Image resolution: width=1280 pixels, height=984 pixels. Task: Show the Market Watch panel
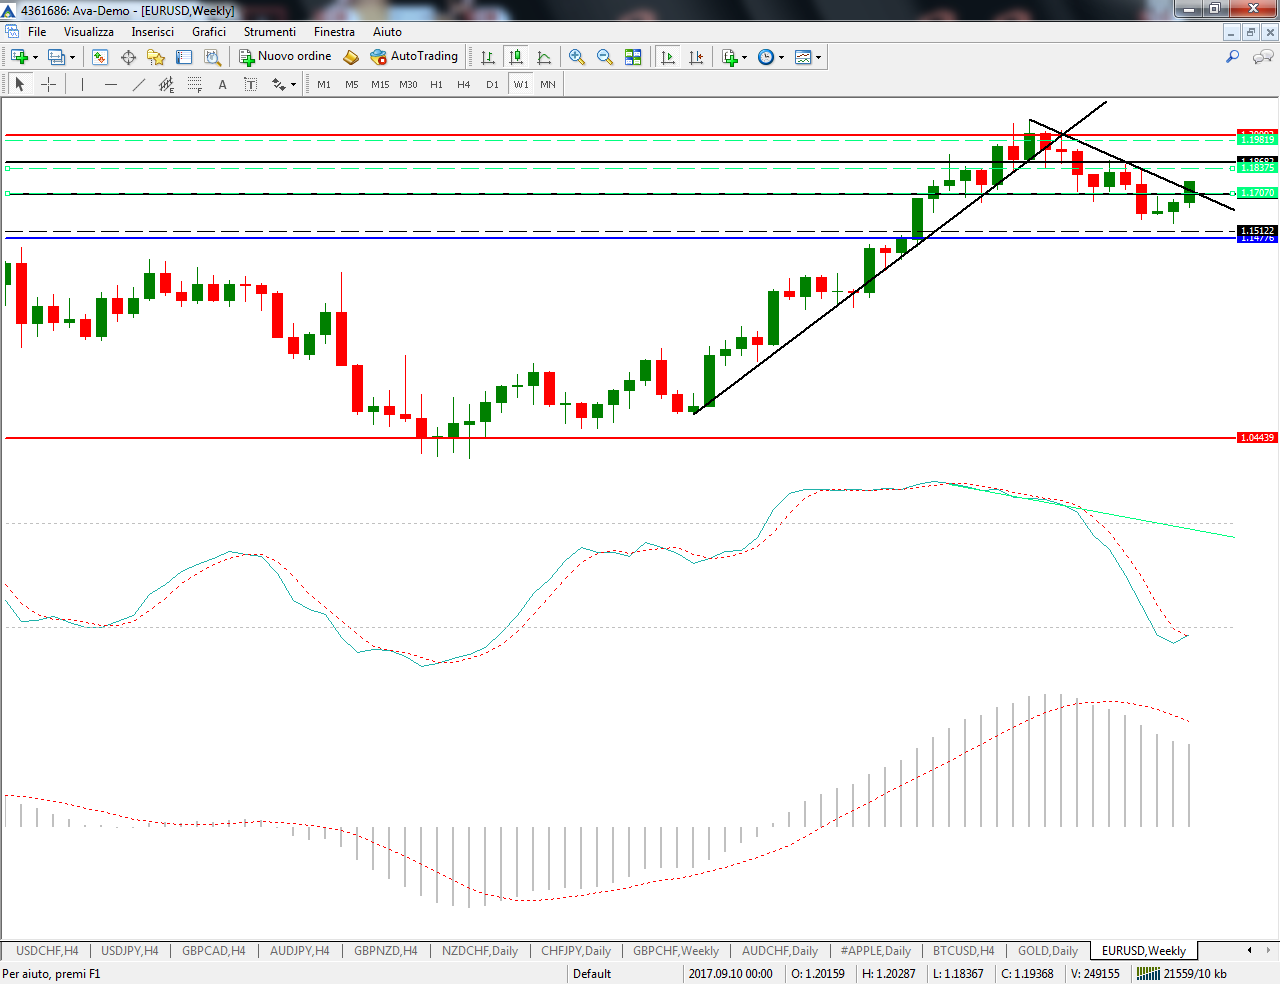point(100,57)
